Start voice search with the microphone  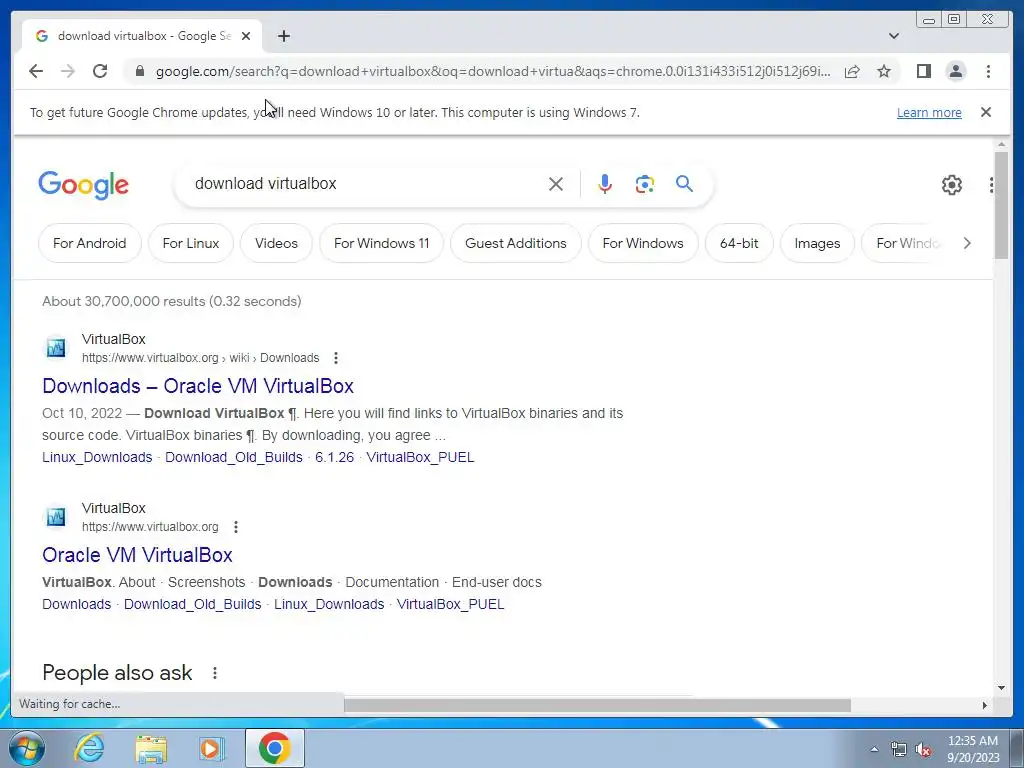[x=605, y=184]
